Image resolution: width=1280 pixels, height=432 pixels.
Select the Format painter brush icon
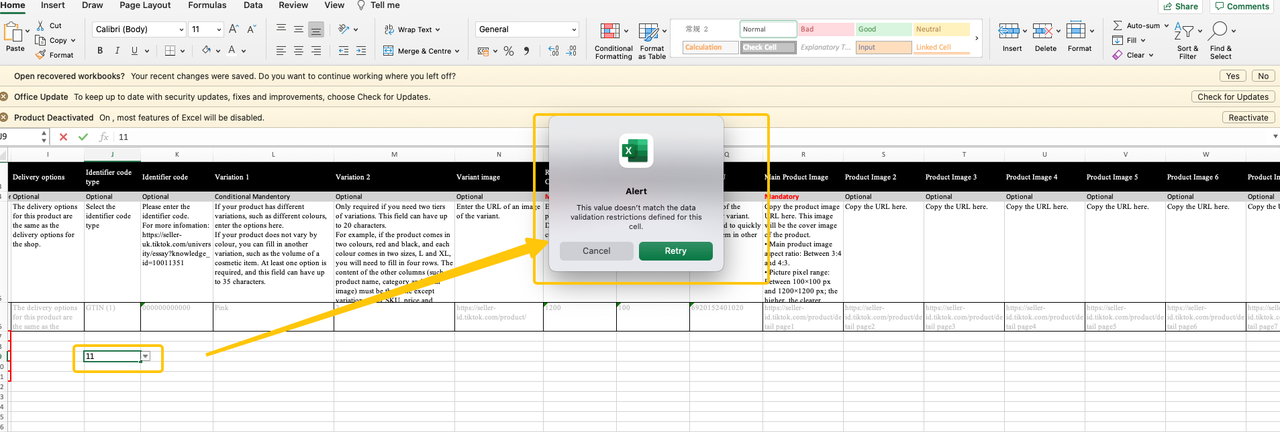40,55
